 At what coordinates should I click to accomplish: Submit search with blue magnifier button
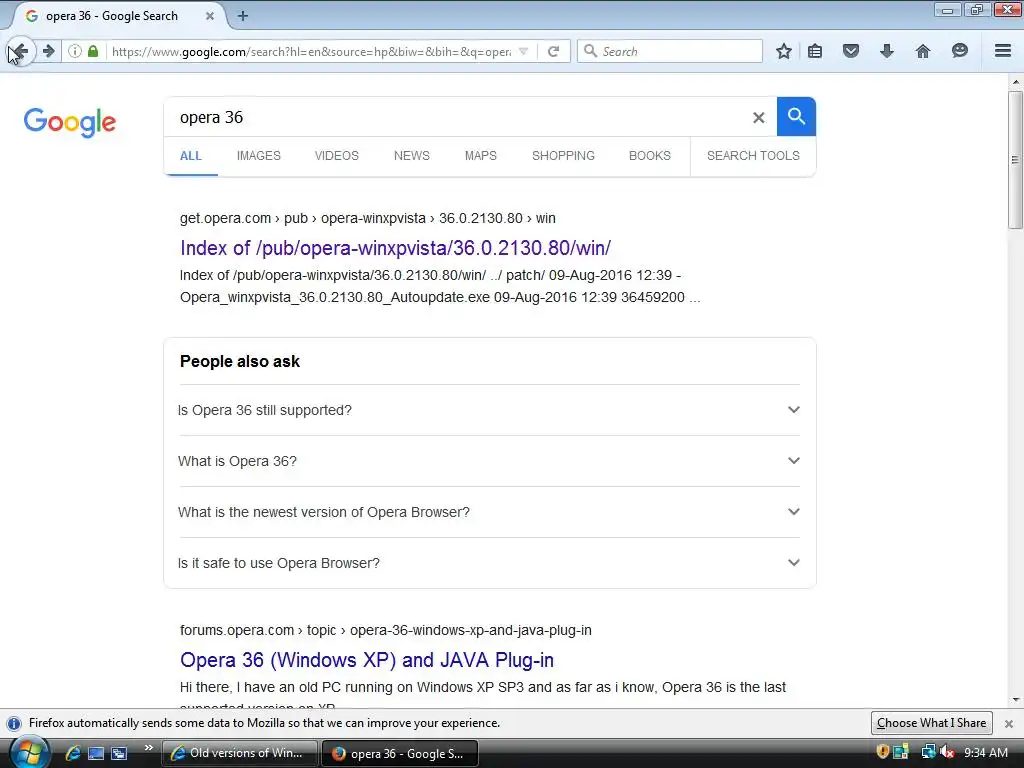coord(796,117)
